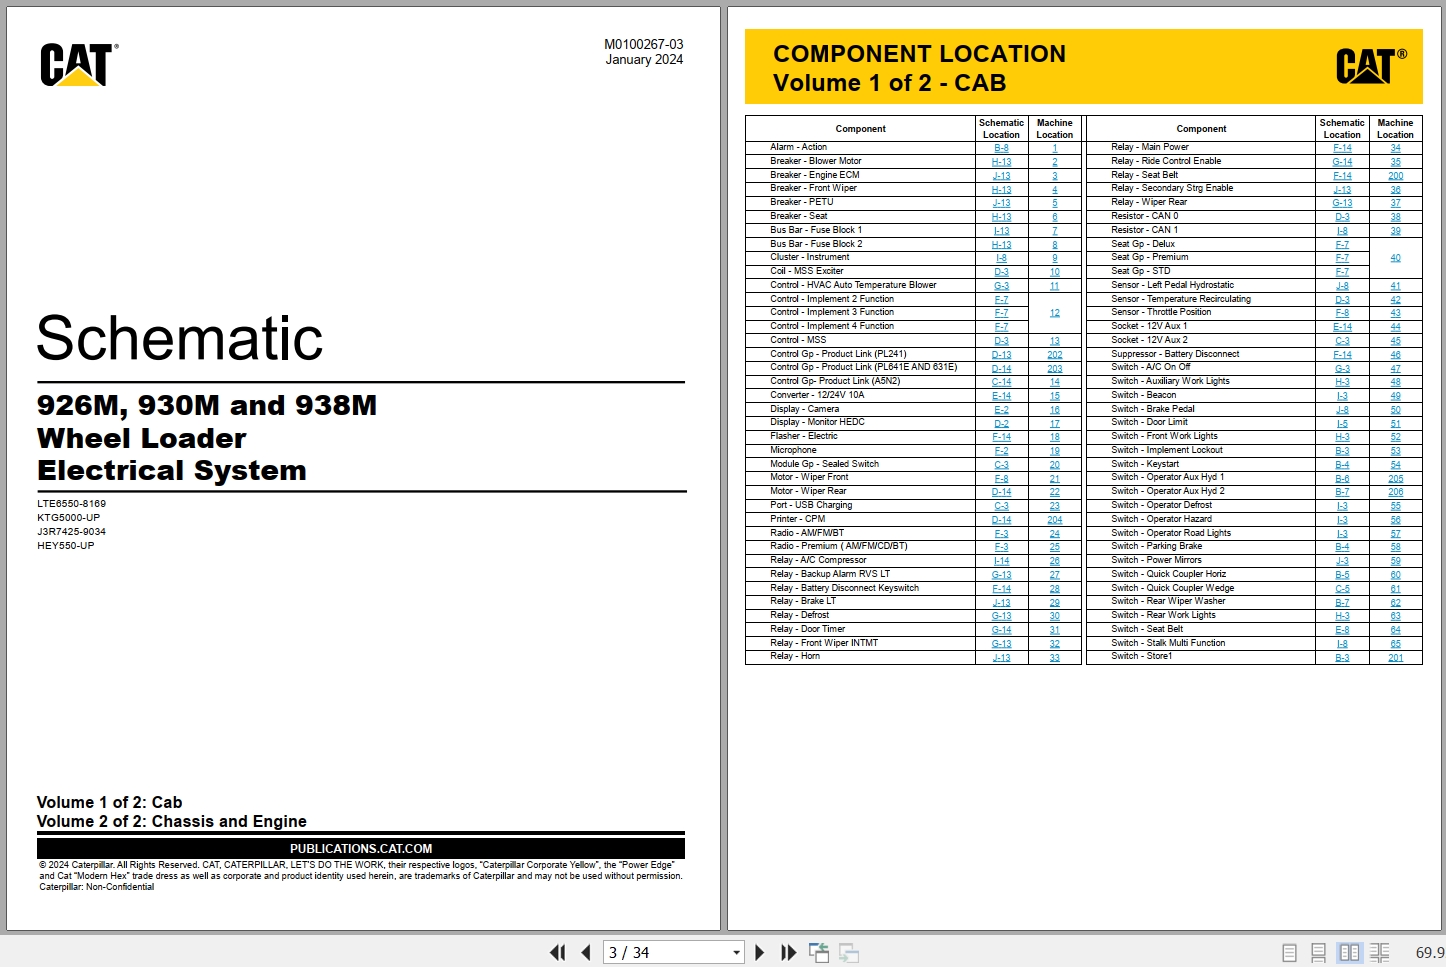Click the zoom percentage value 69.9

[1430, 953]
